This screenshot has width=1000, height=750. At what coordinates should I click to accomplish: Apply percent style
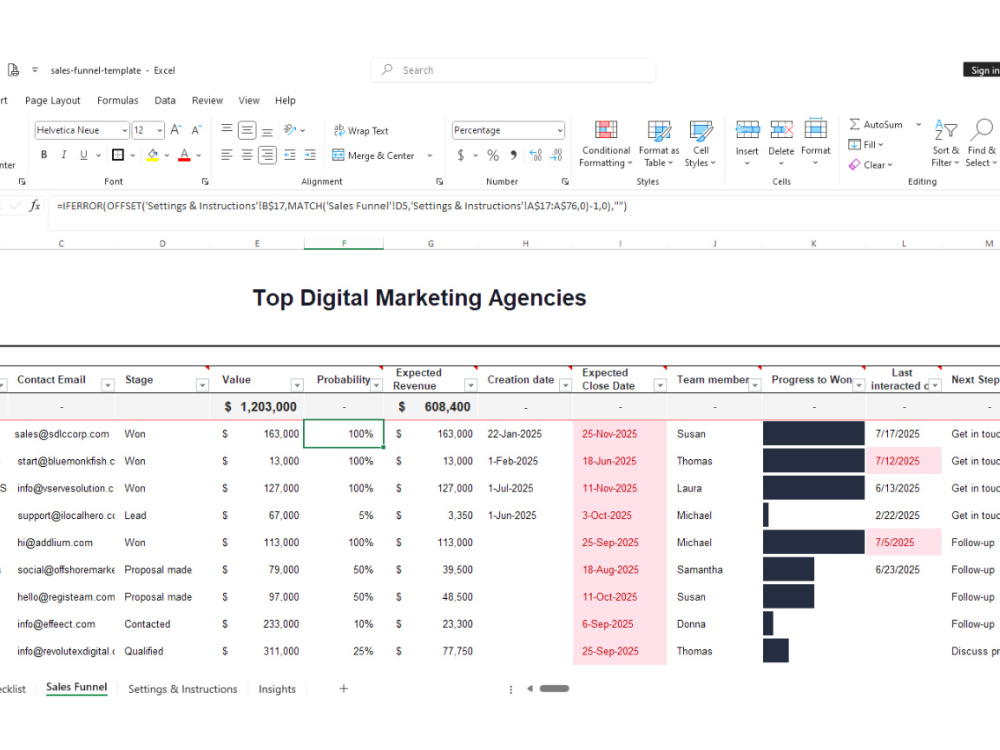tap(493, 155)
